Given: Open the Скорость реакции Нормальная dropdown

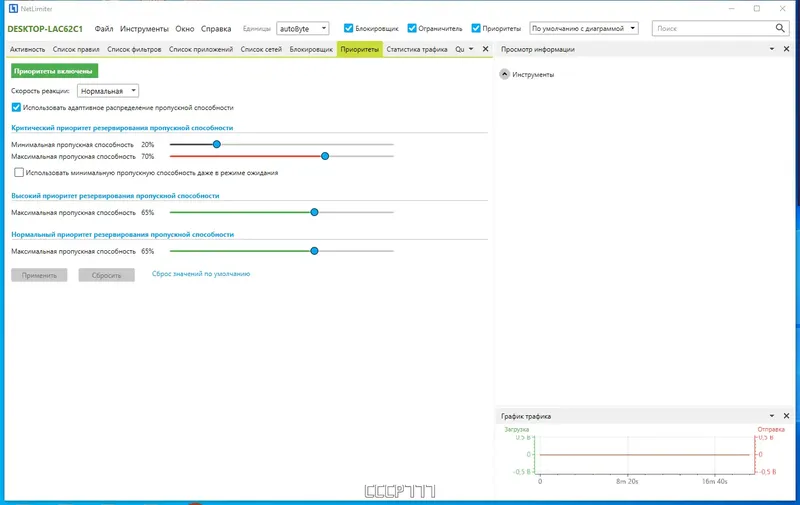Looking at the screenshot, I should point(108,91).
